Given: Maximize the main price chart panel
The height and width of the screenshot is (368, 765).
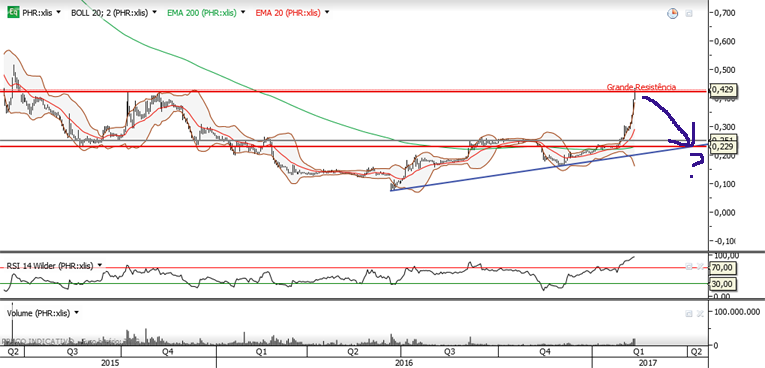Looking at the screenshot, I should [689, 14].
